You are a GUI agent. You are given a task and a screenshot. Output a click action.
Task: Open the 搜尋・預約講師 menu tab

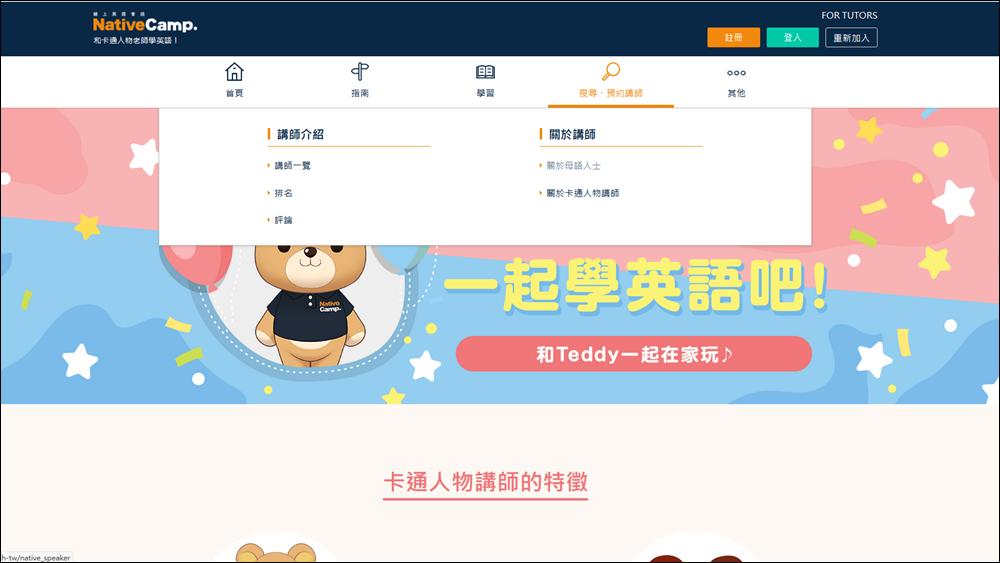(x=610, y=93)
